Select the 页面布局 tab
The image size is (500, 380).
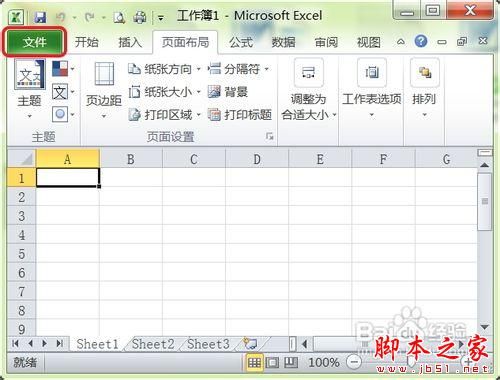click(x=185, y=42)
